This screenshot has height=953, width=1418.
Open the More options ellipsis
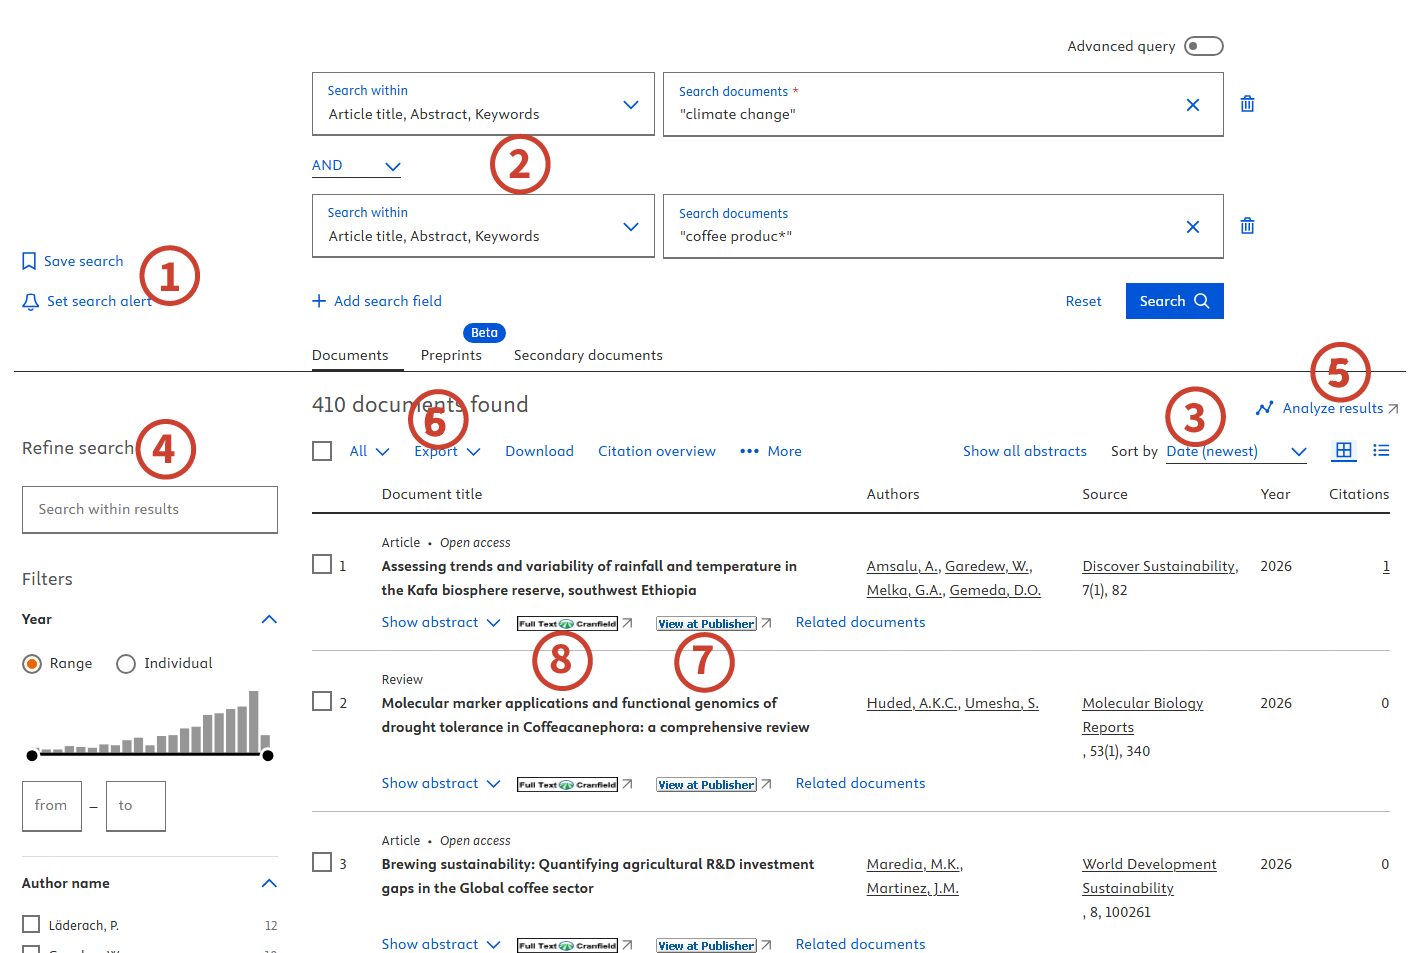click(749, 451)
